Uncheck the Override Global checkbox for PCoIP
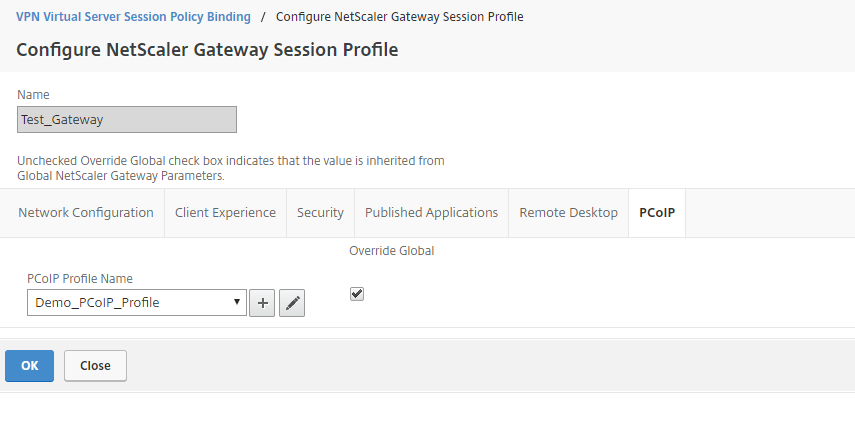855x429 pixels. coord(357,294)
